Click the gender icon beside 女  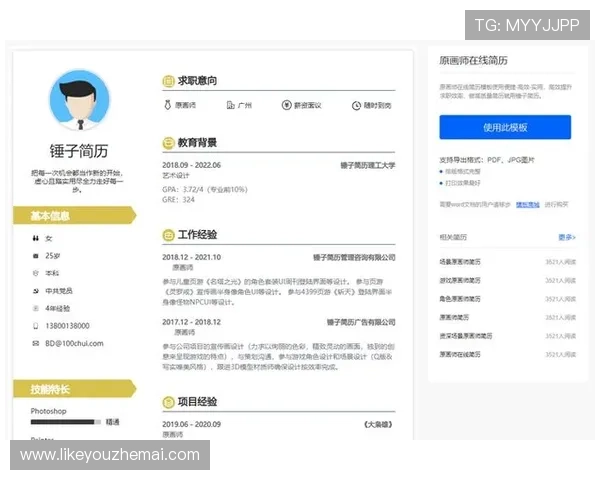[x=36, y=238]
